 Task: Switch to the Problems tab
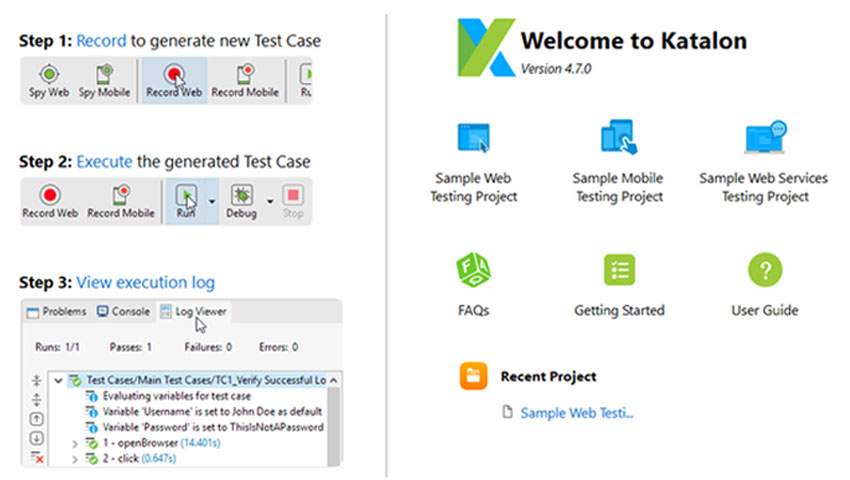click(x=57, y=312)
